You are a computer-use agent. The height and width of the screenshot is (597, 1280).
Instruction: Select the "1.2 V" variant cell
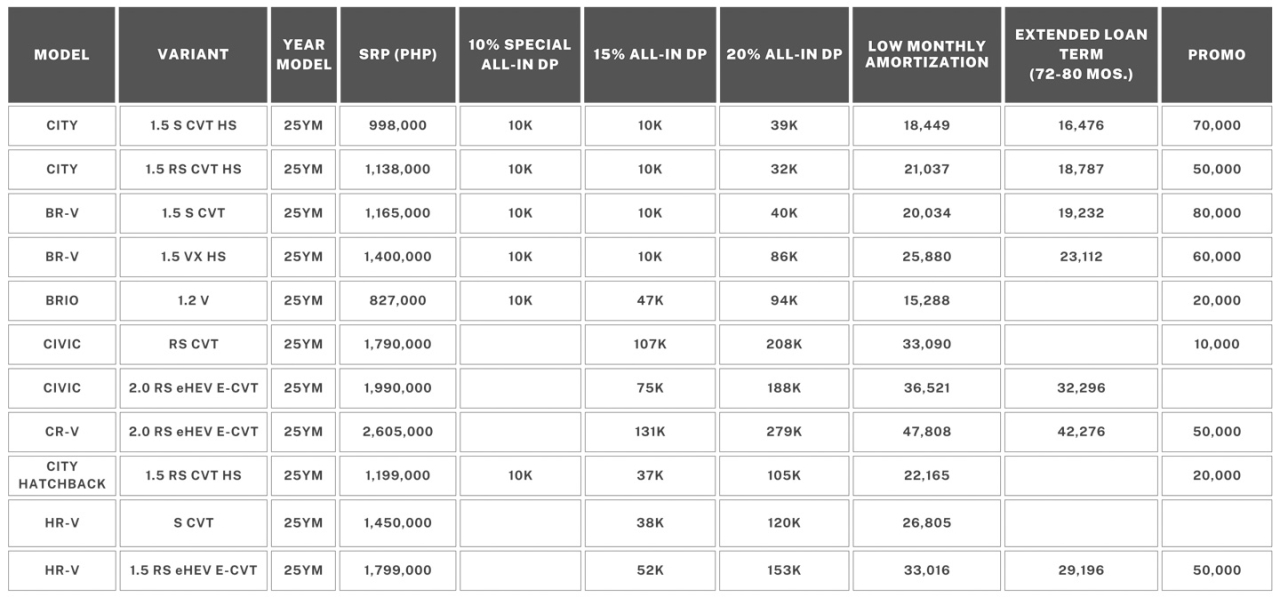click(x=193, y=300)
